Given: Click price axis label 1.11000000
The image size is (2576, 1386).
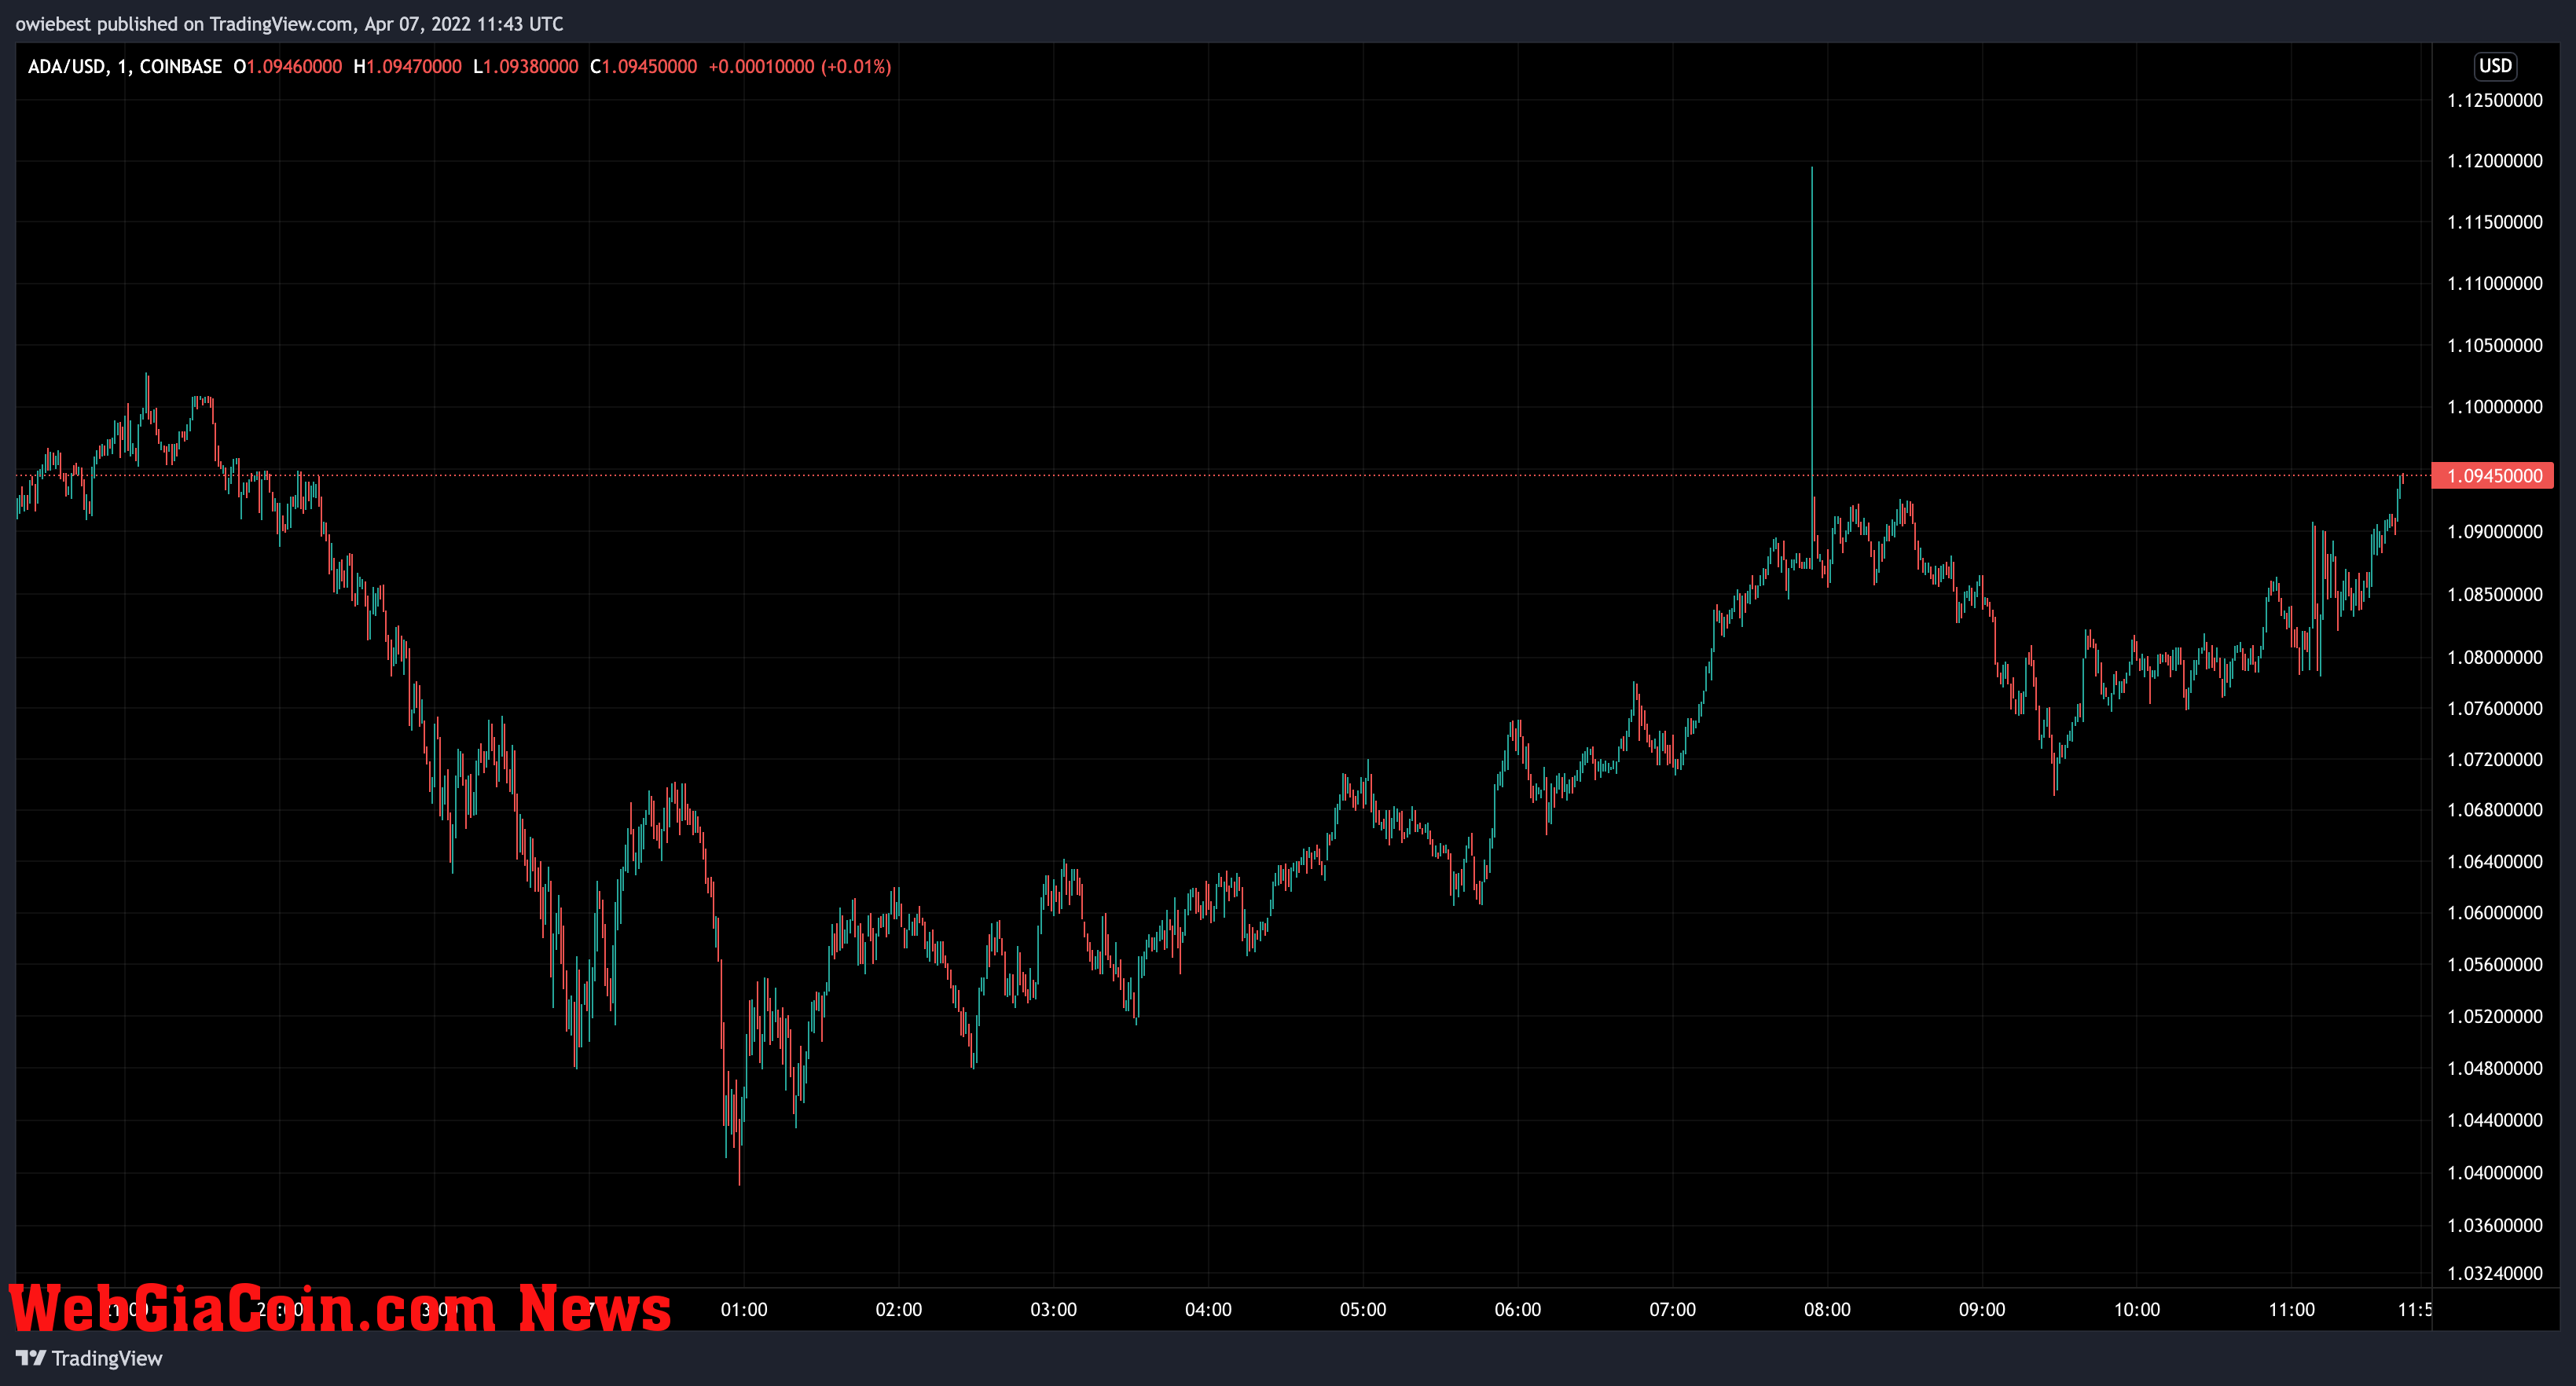Looking at the screenshot, I should (2495, 284).
